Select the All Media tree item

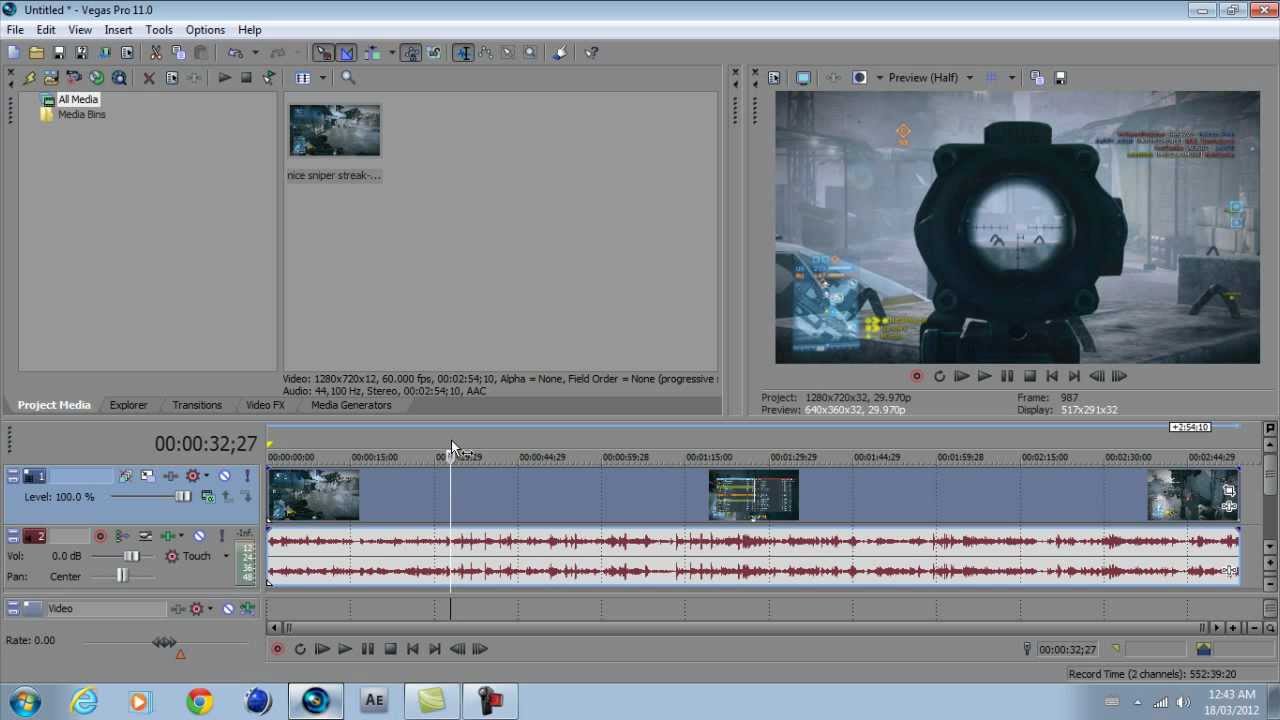click(78, 99)
